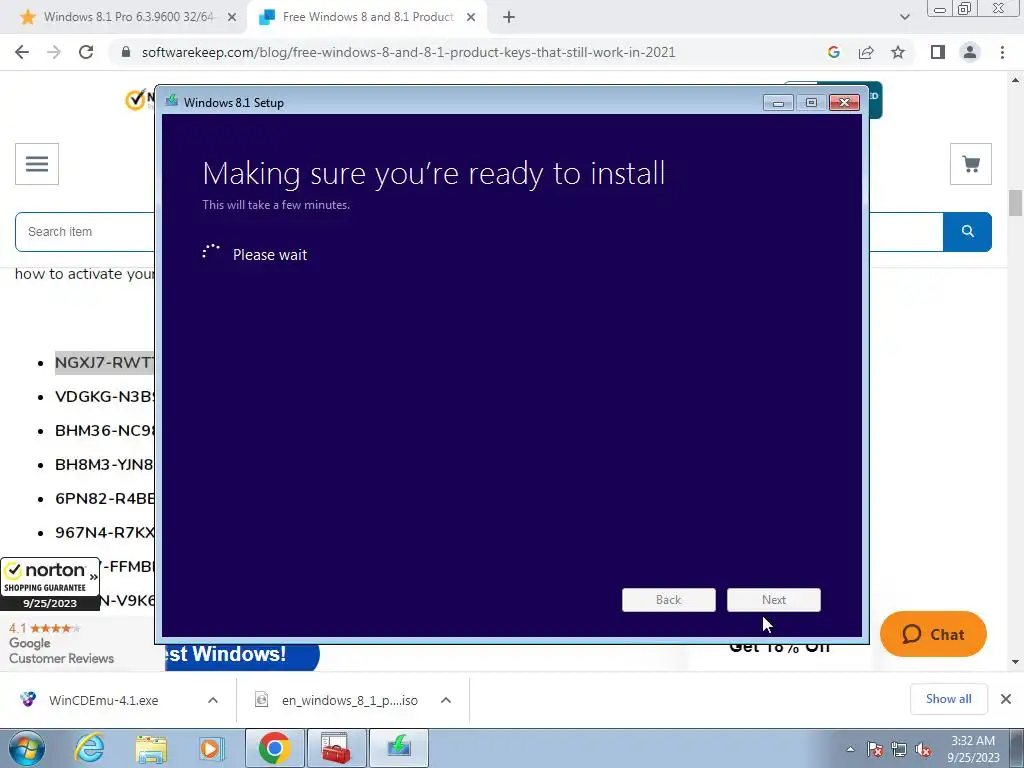1024x768 pixels.
Task: Select product key starting 6PN82-R4BB
Action: pos(104,498)
